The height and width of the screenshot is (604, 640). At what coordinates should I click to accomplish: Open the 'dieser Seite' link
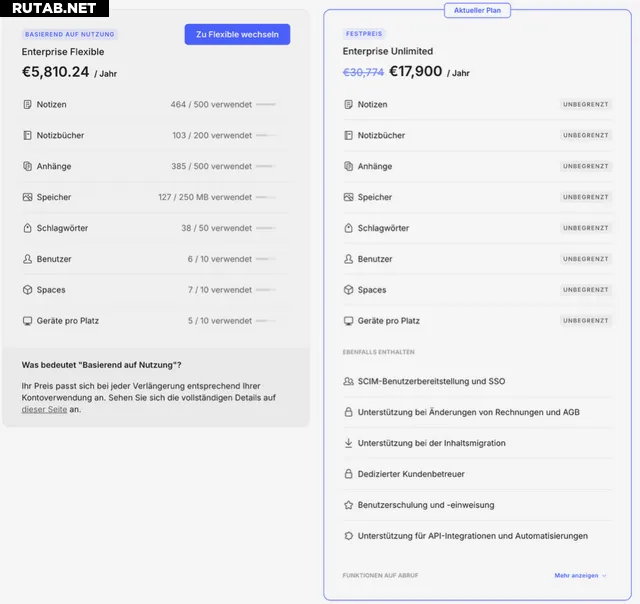pos(45,410)
